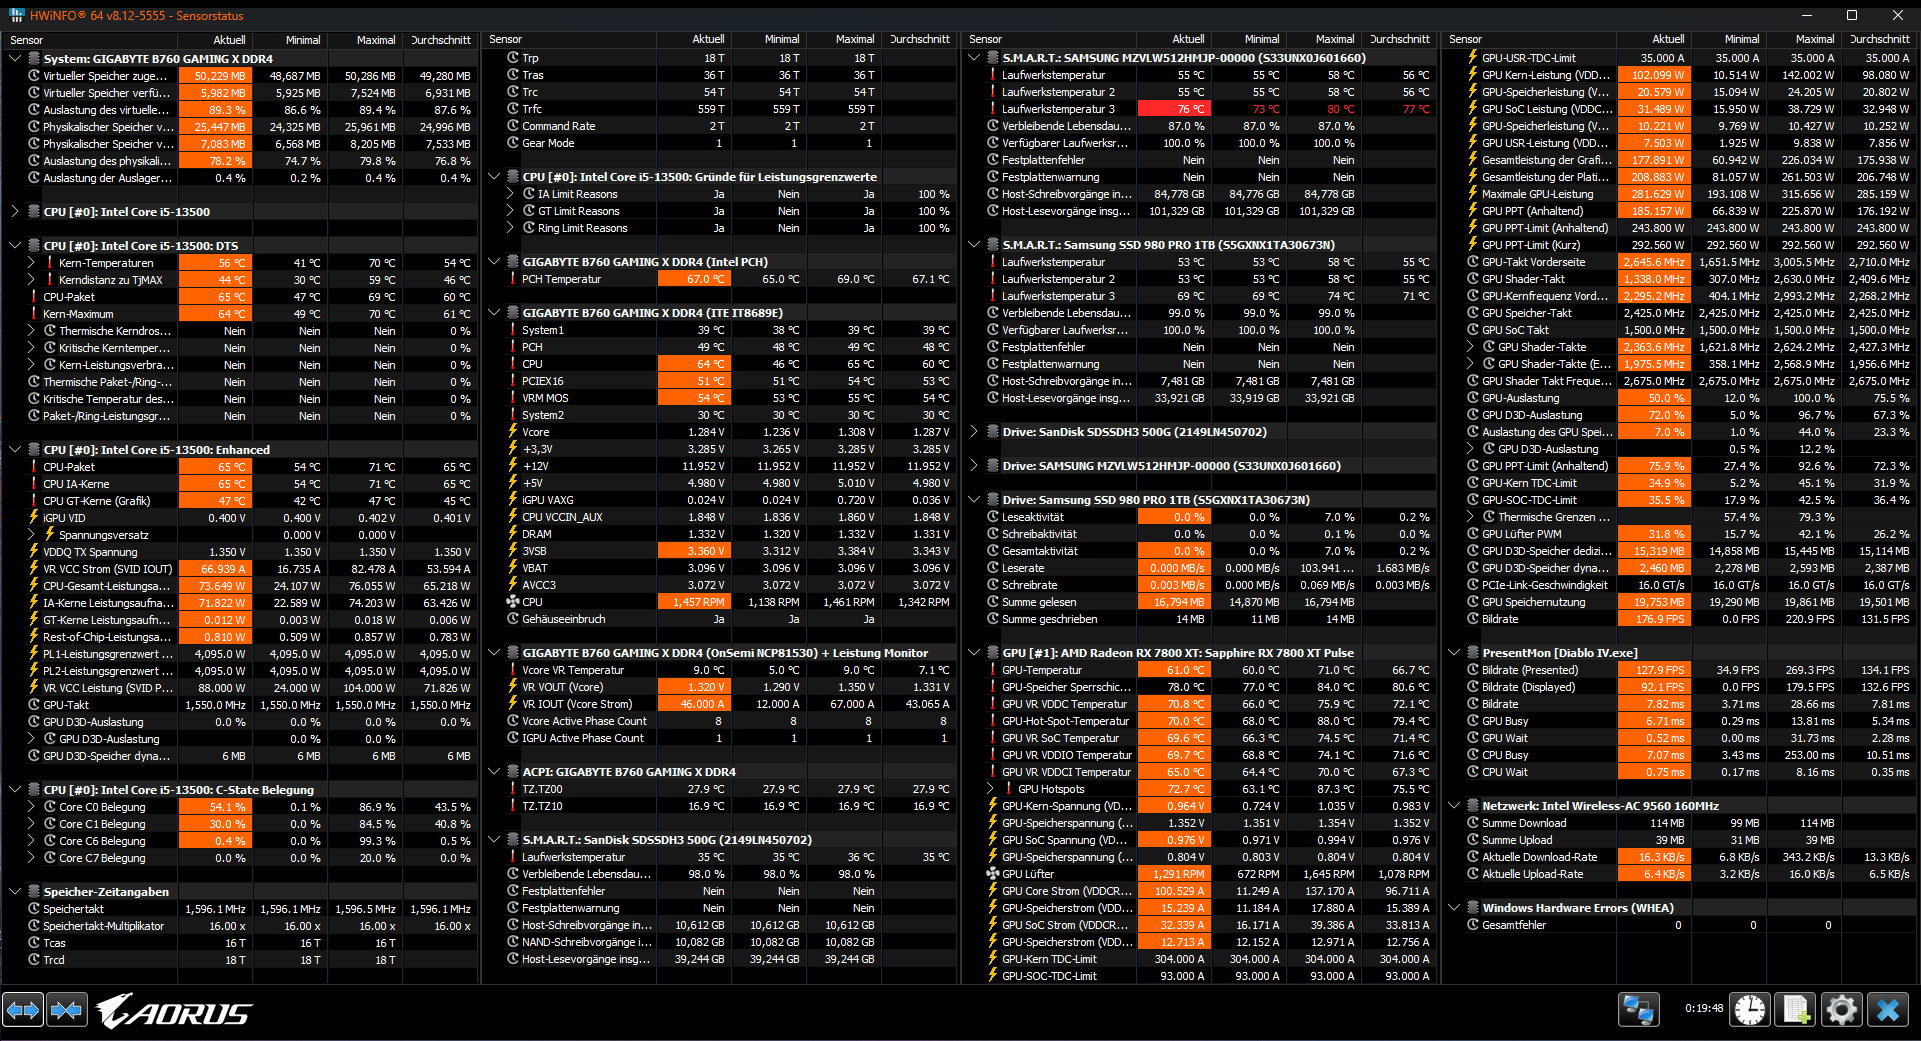The width and height of the screenshot is (1921, 1041).
Task: Select the CPU-Gesamt-Leistungsa... row
Action: click(240, 586)
